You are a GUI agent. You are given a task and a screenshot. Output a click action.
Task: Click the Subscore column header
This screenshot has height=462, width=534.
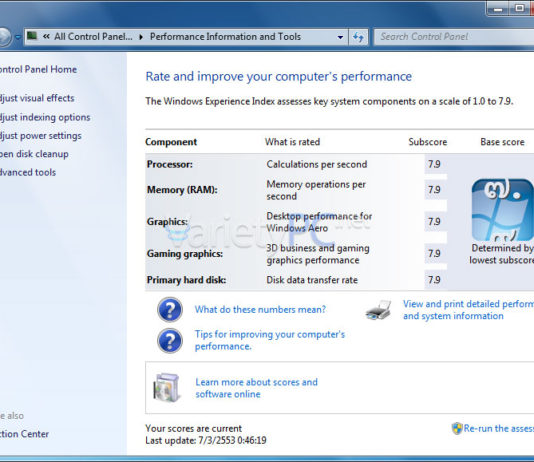pyautogui.click(x=428, y=142)
